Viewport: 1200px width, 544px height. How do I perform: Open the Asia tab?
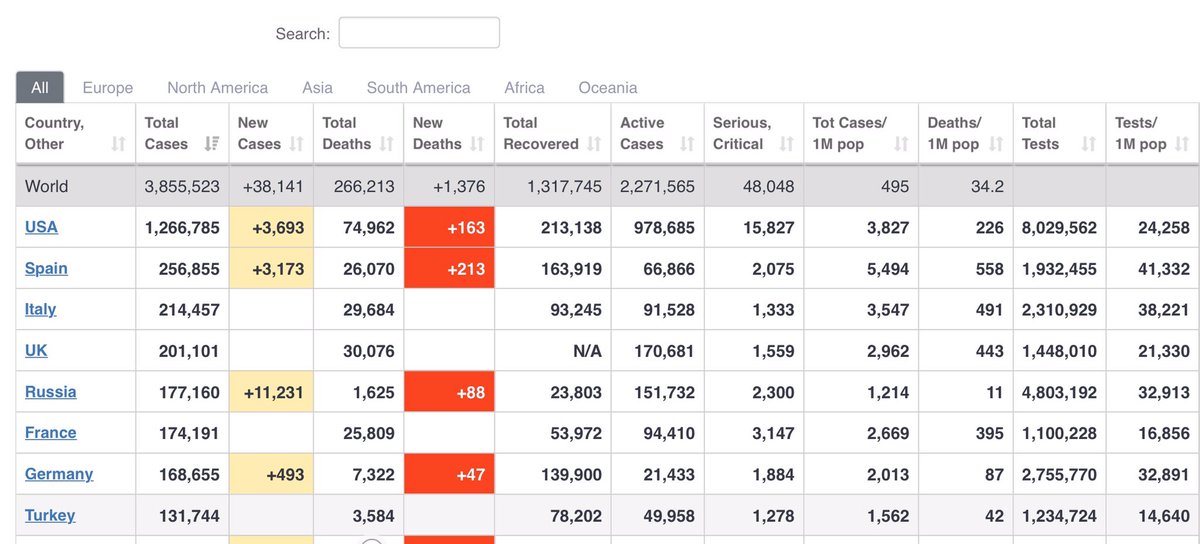click(x=318, y=88)
